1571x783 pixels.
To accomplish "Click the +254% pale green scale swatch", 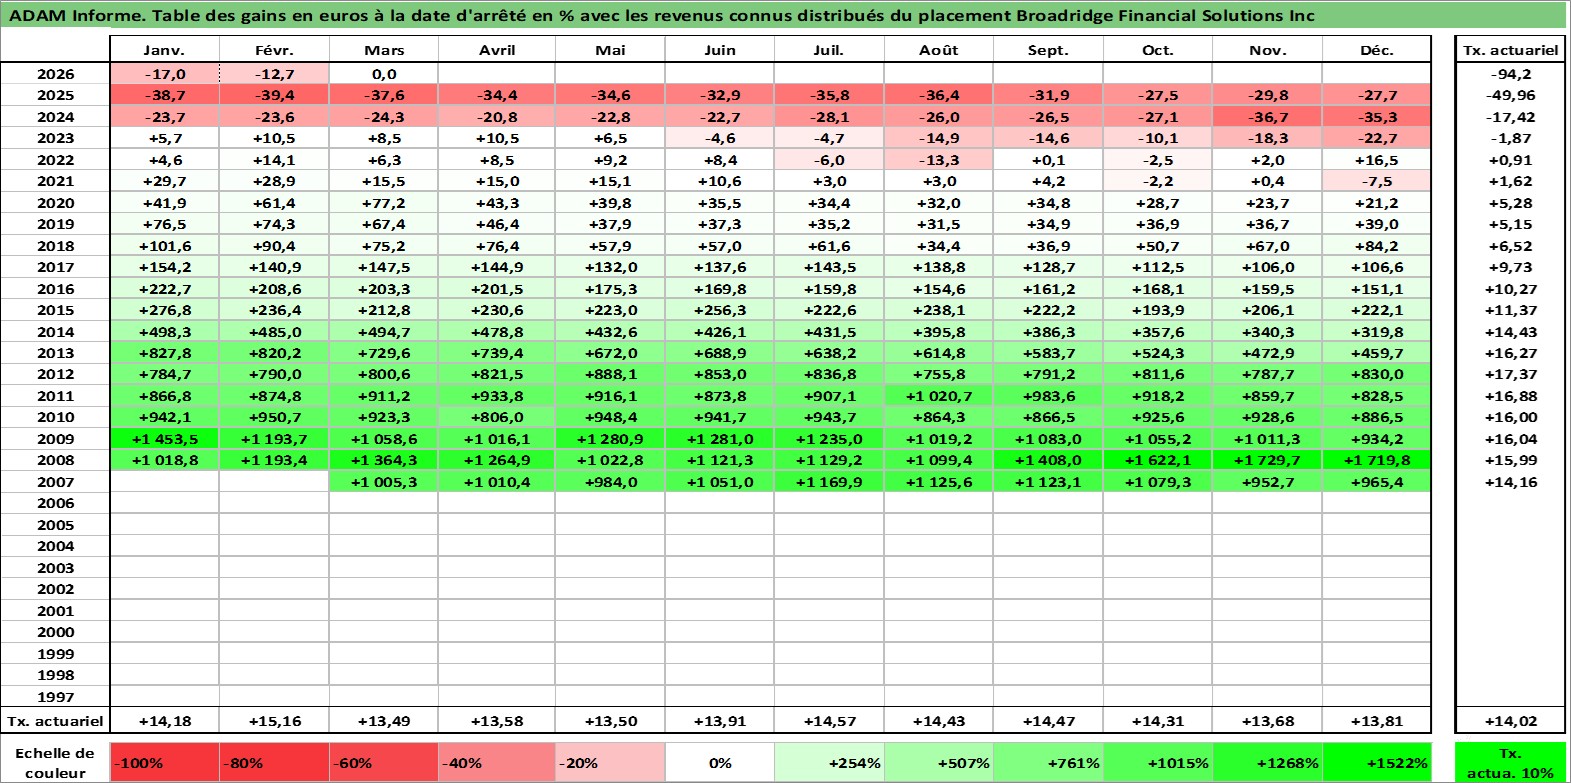I will coord(829,763).
